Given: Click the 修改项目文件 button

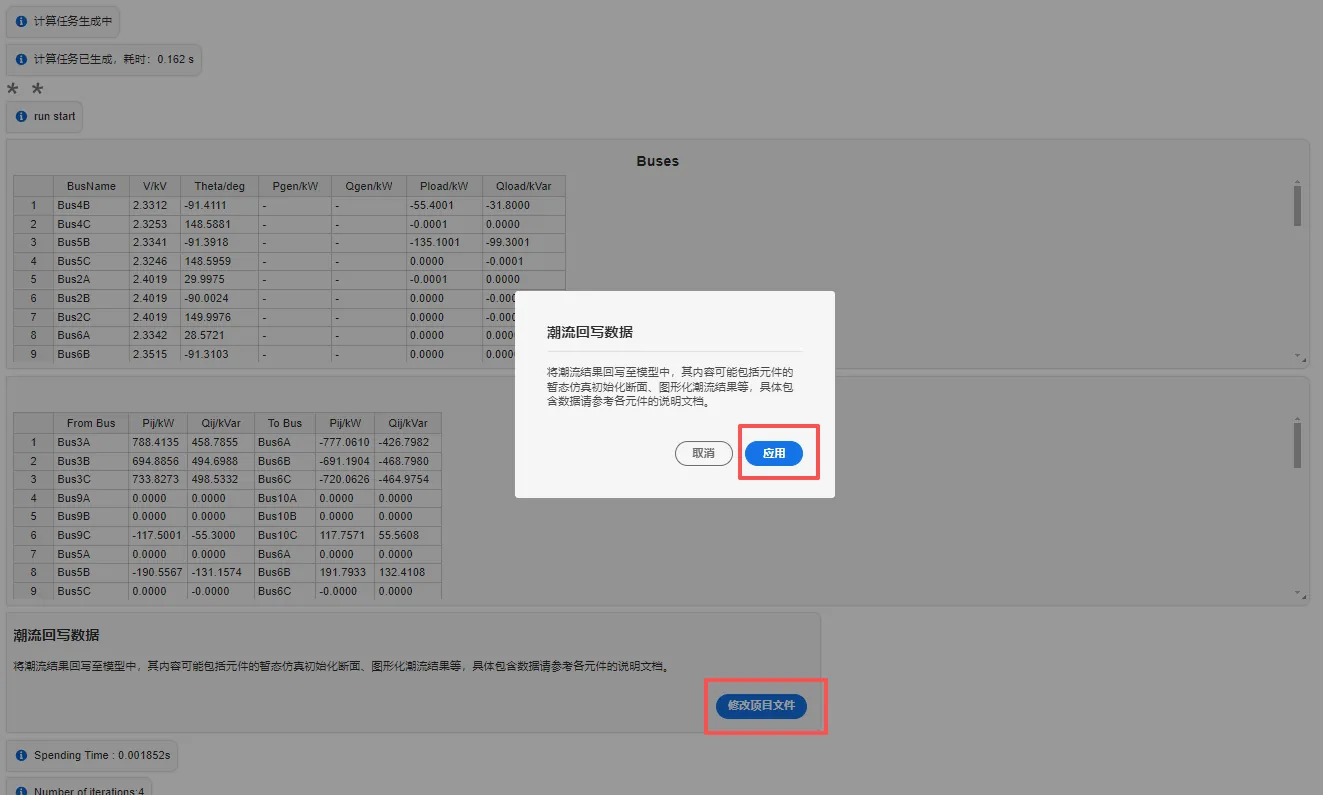Looking at the screenshot, I should point(761,705).
